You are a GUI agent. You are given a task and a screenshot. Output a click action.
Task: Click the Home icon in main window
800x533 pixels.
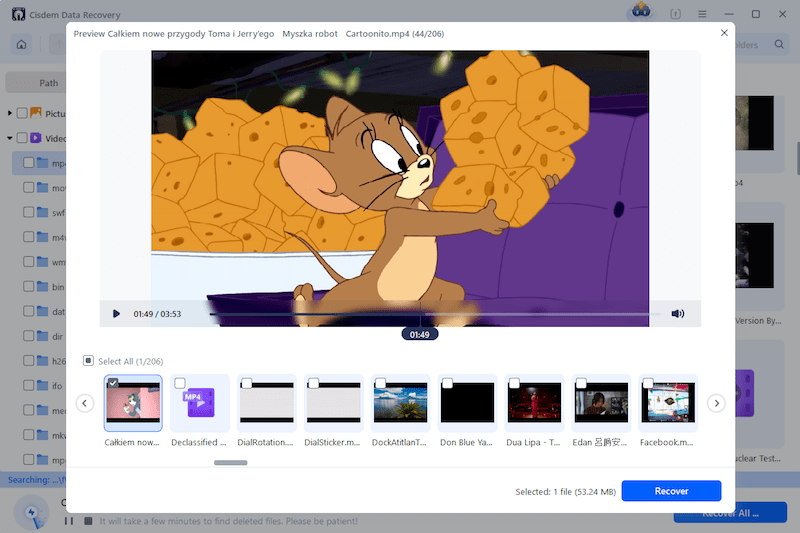[x=21, y=45]
